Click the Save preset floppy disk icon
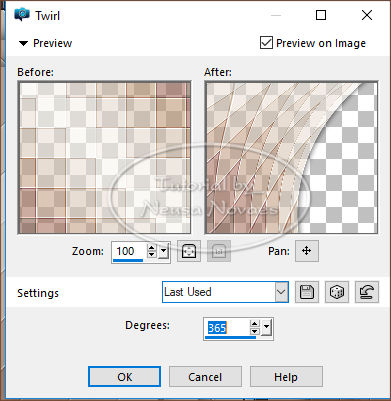This screenshot has height=401, width=391. click(307, 292)
